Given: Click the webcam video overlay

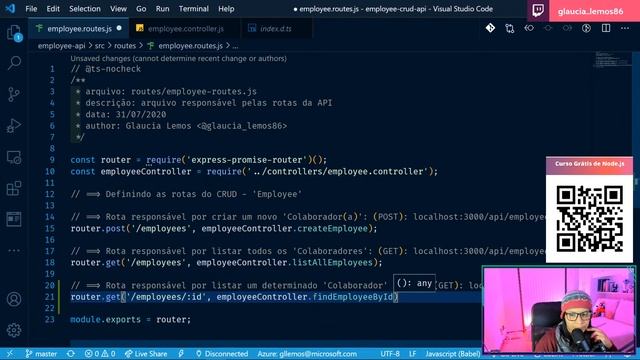Looking at the screenshot, I should pos(559,310).
